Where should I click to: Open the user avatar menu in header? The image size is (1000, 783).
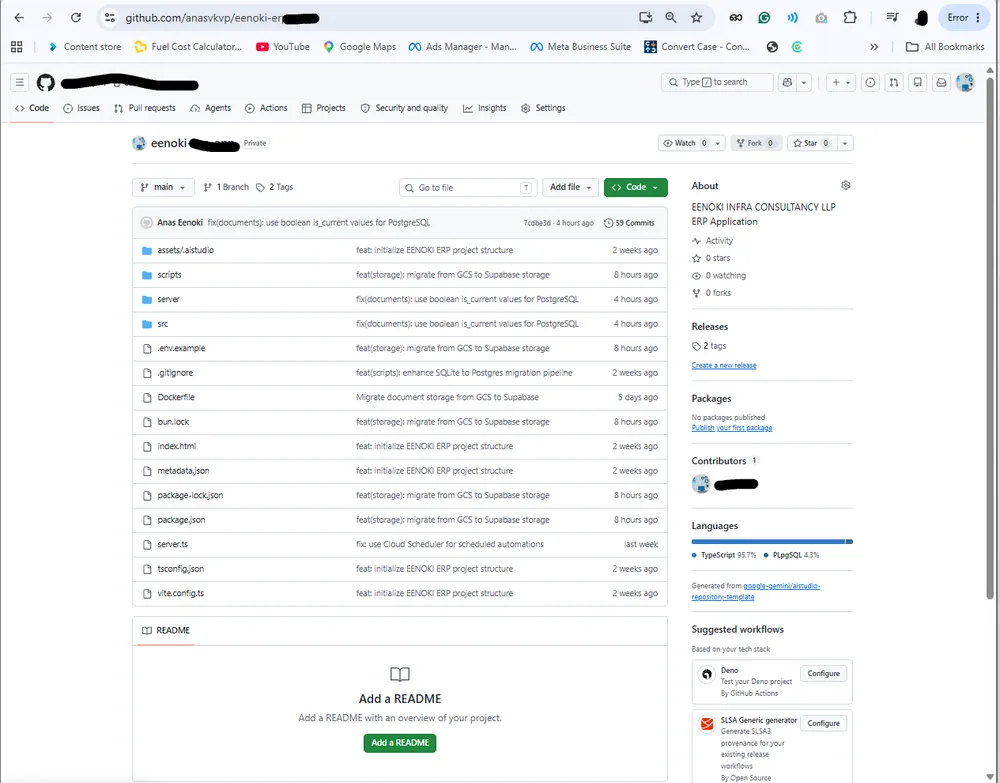coord(966,82)
